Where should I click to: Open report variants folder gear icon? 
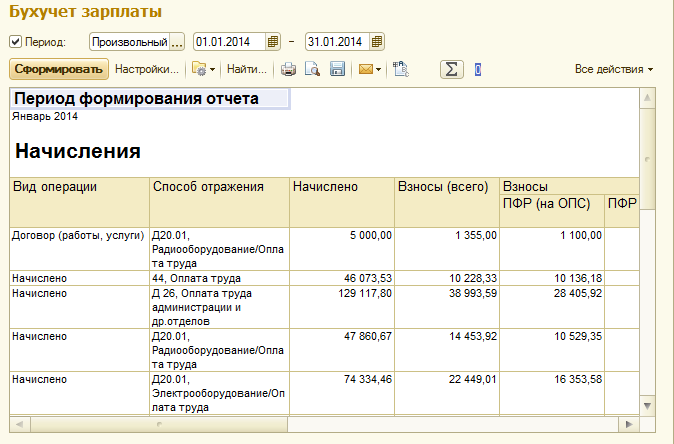point(199,69)
